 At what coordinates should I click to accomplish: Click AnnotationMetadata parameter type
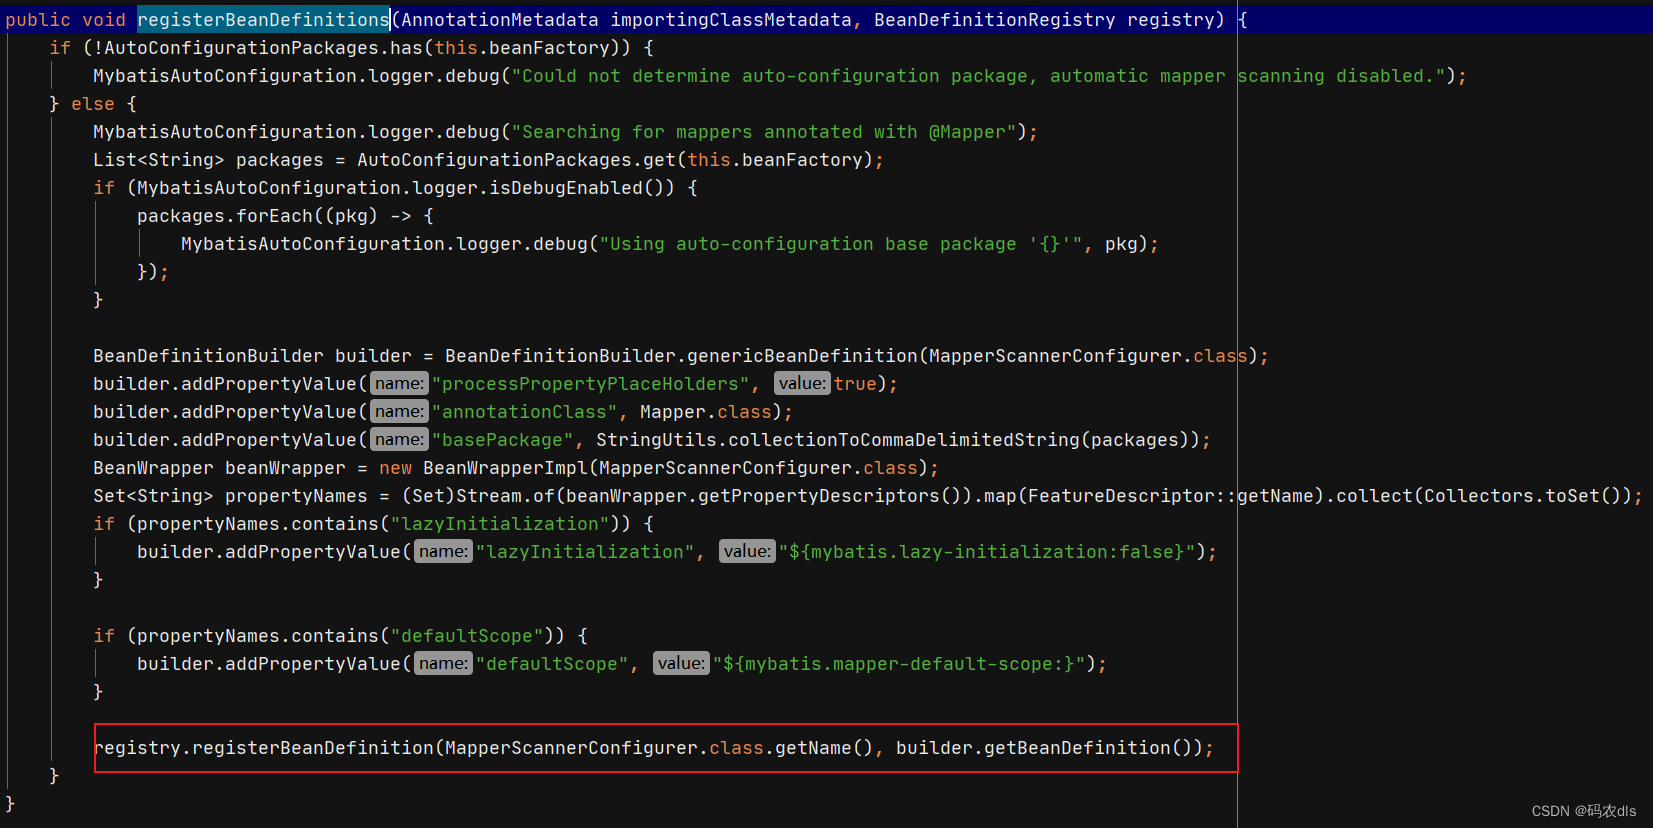[x=500, y=20]
